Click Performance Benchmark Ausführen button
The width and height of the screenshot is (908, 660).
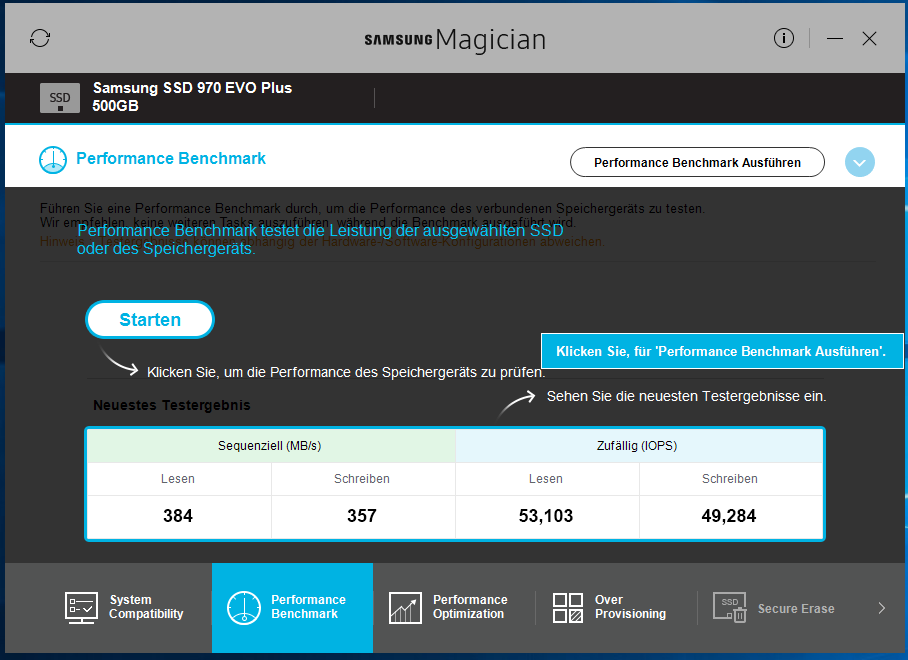click(x=697, y=162)
